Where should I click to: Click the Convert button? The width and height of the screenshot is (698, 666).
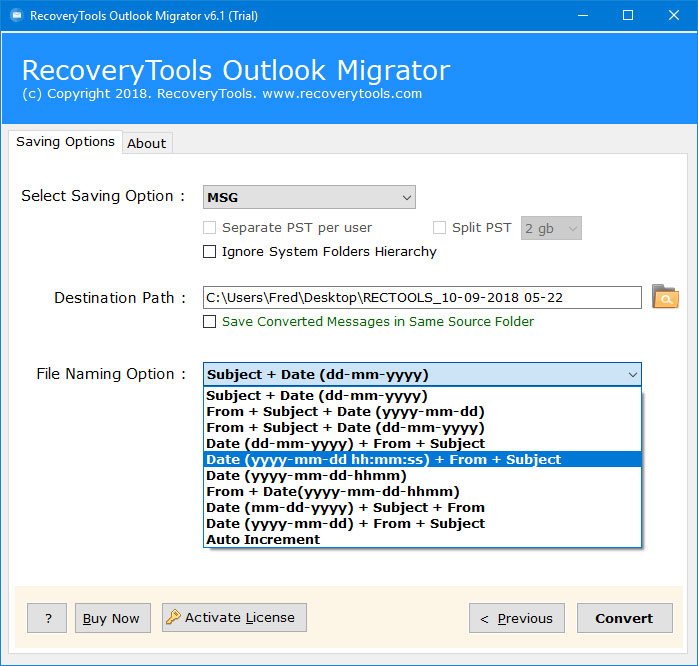pyautogui.click(x=625, y=618)
